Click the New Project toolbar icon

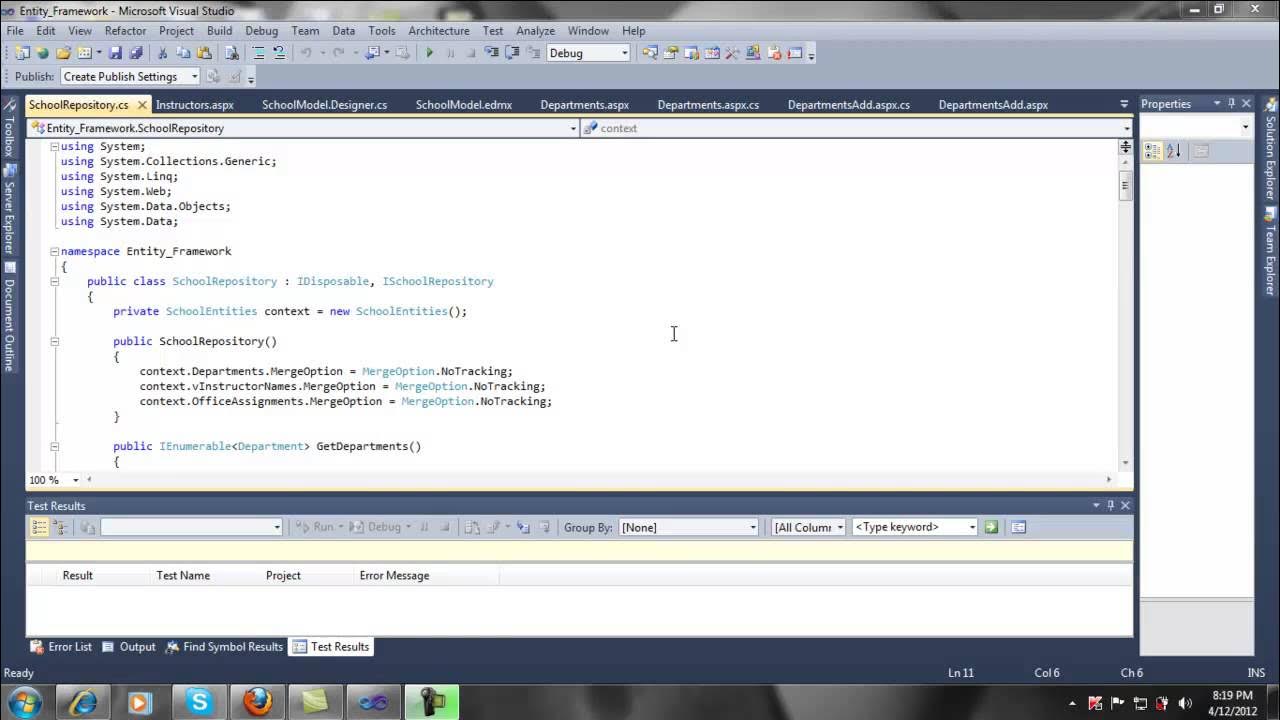[x=21, y=53]
